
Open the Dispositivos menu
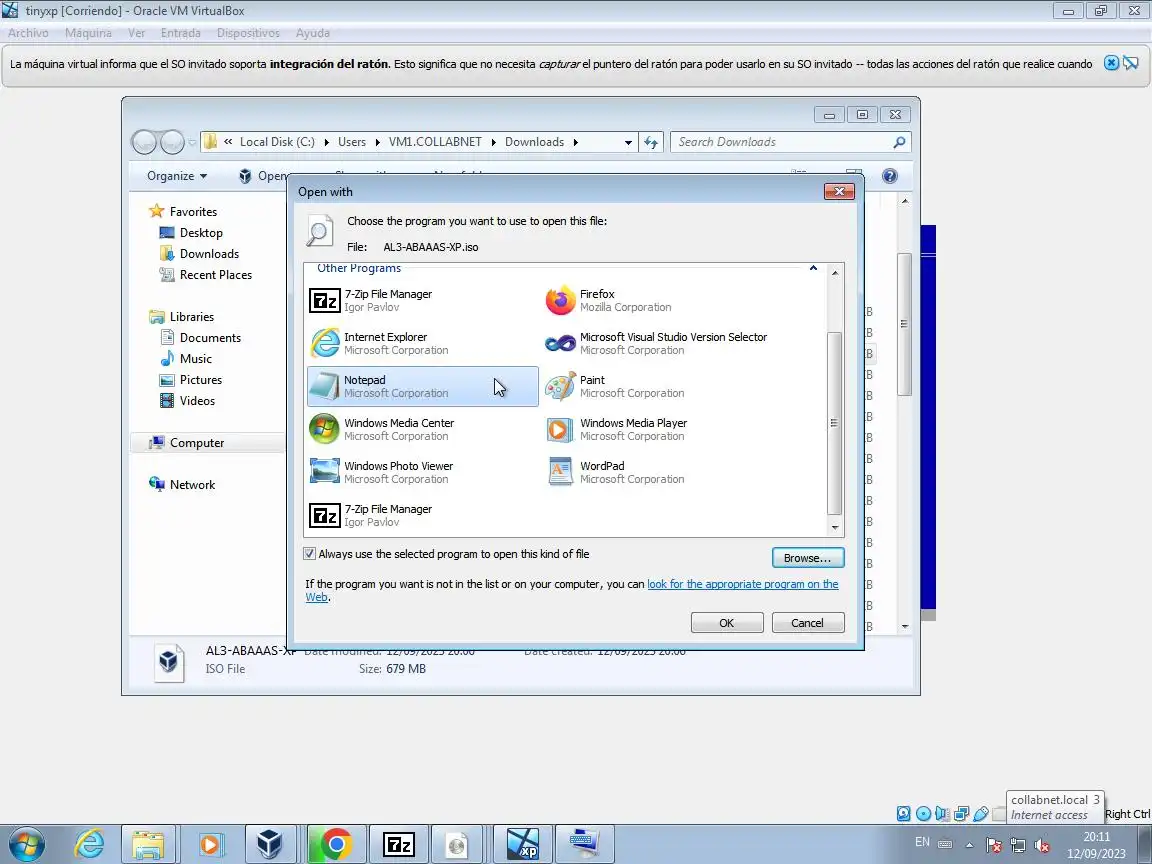pyautogui.click(x=248, y=33)
